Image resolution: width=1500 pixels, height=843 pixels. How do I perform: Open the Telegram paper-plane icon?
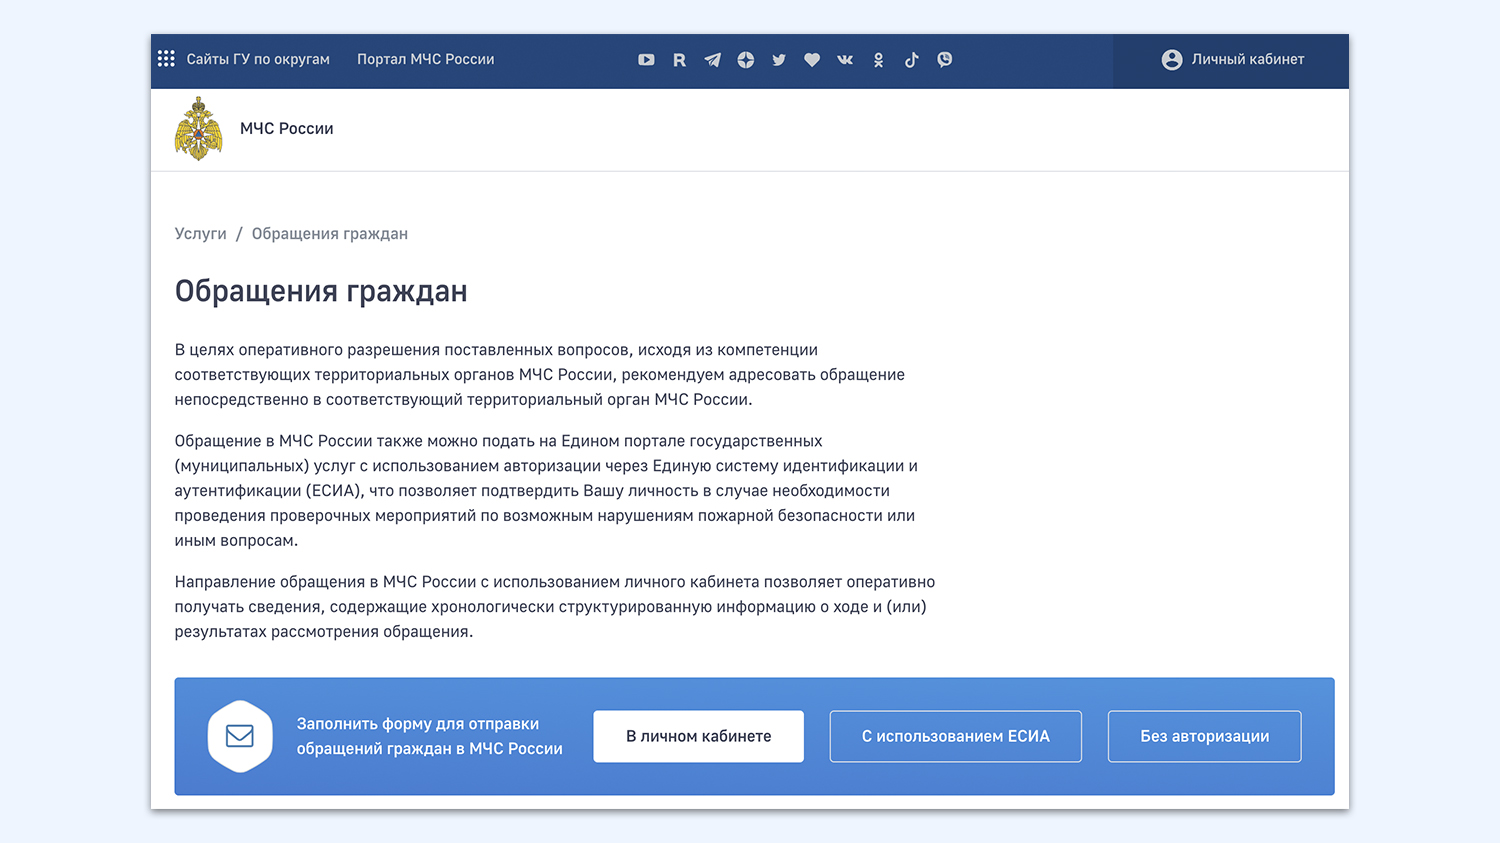point(712,60)
